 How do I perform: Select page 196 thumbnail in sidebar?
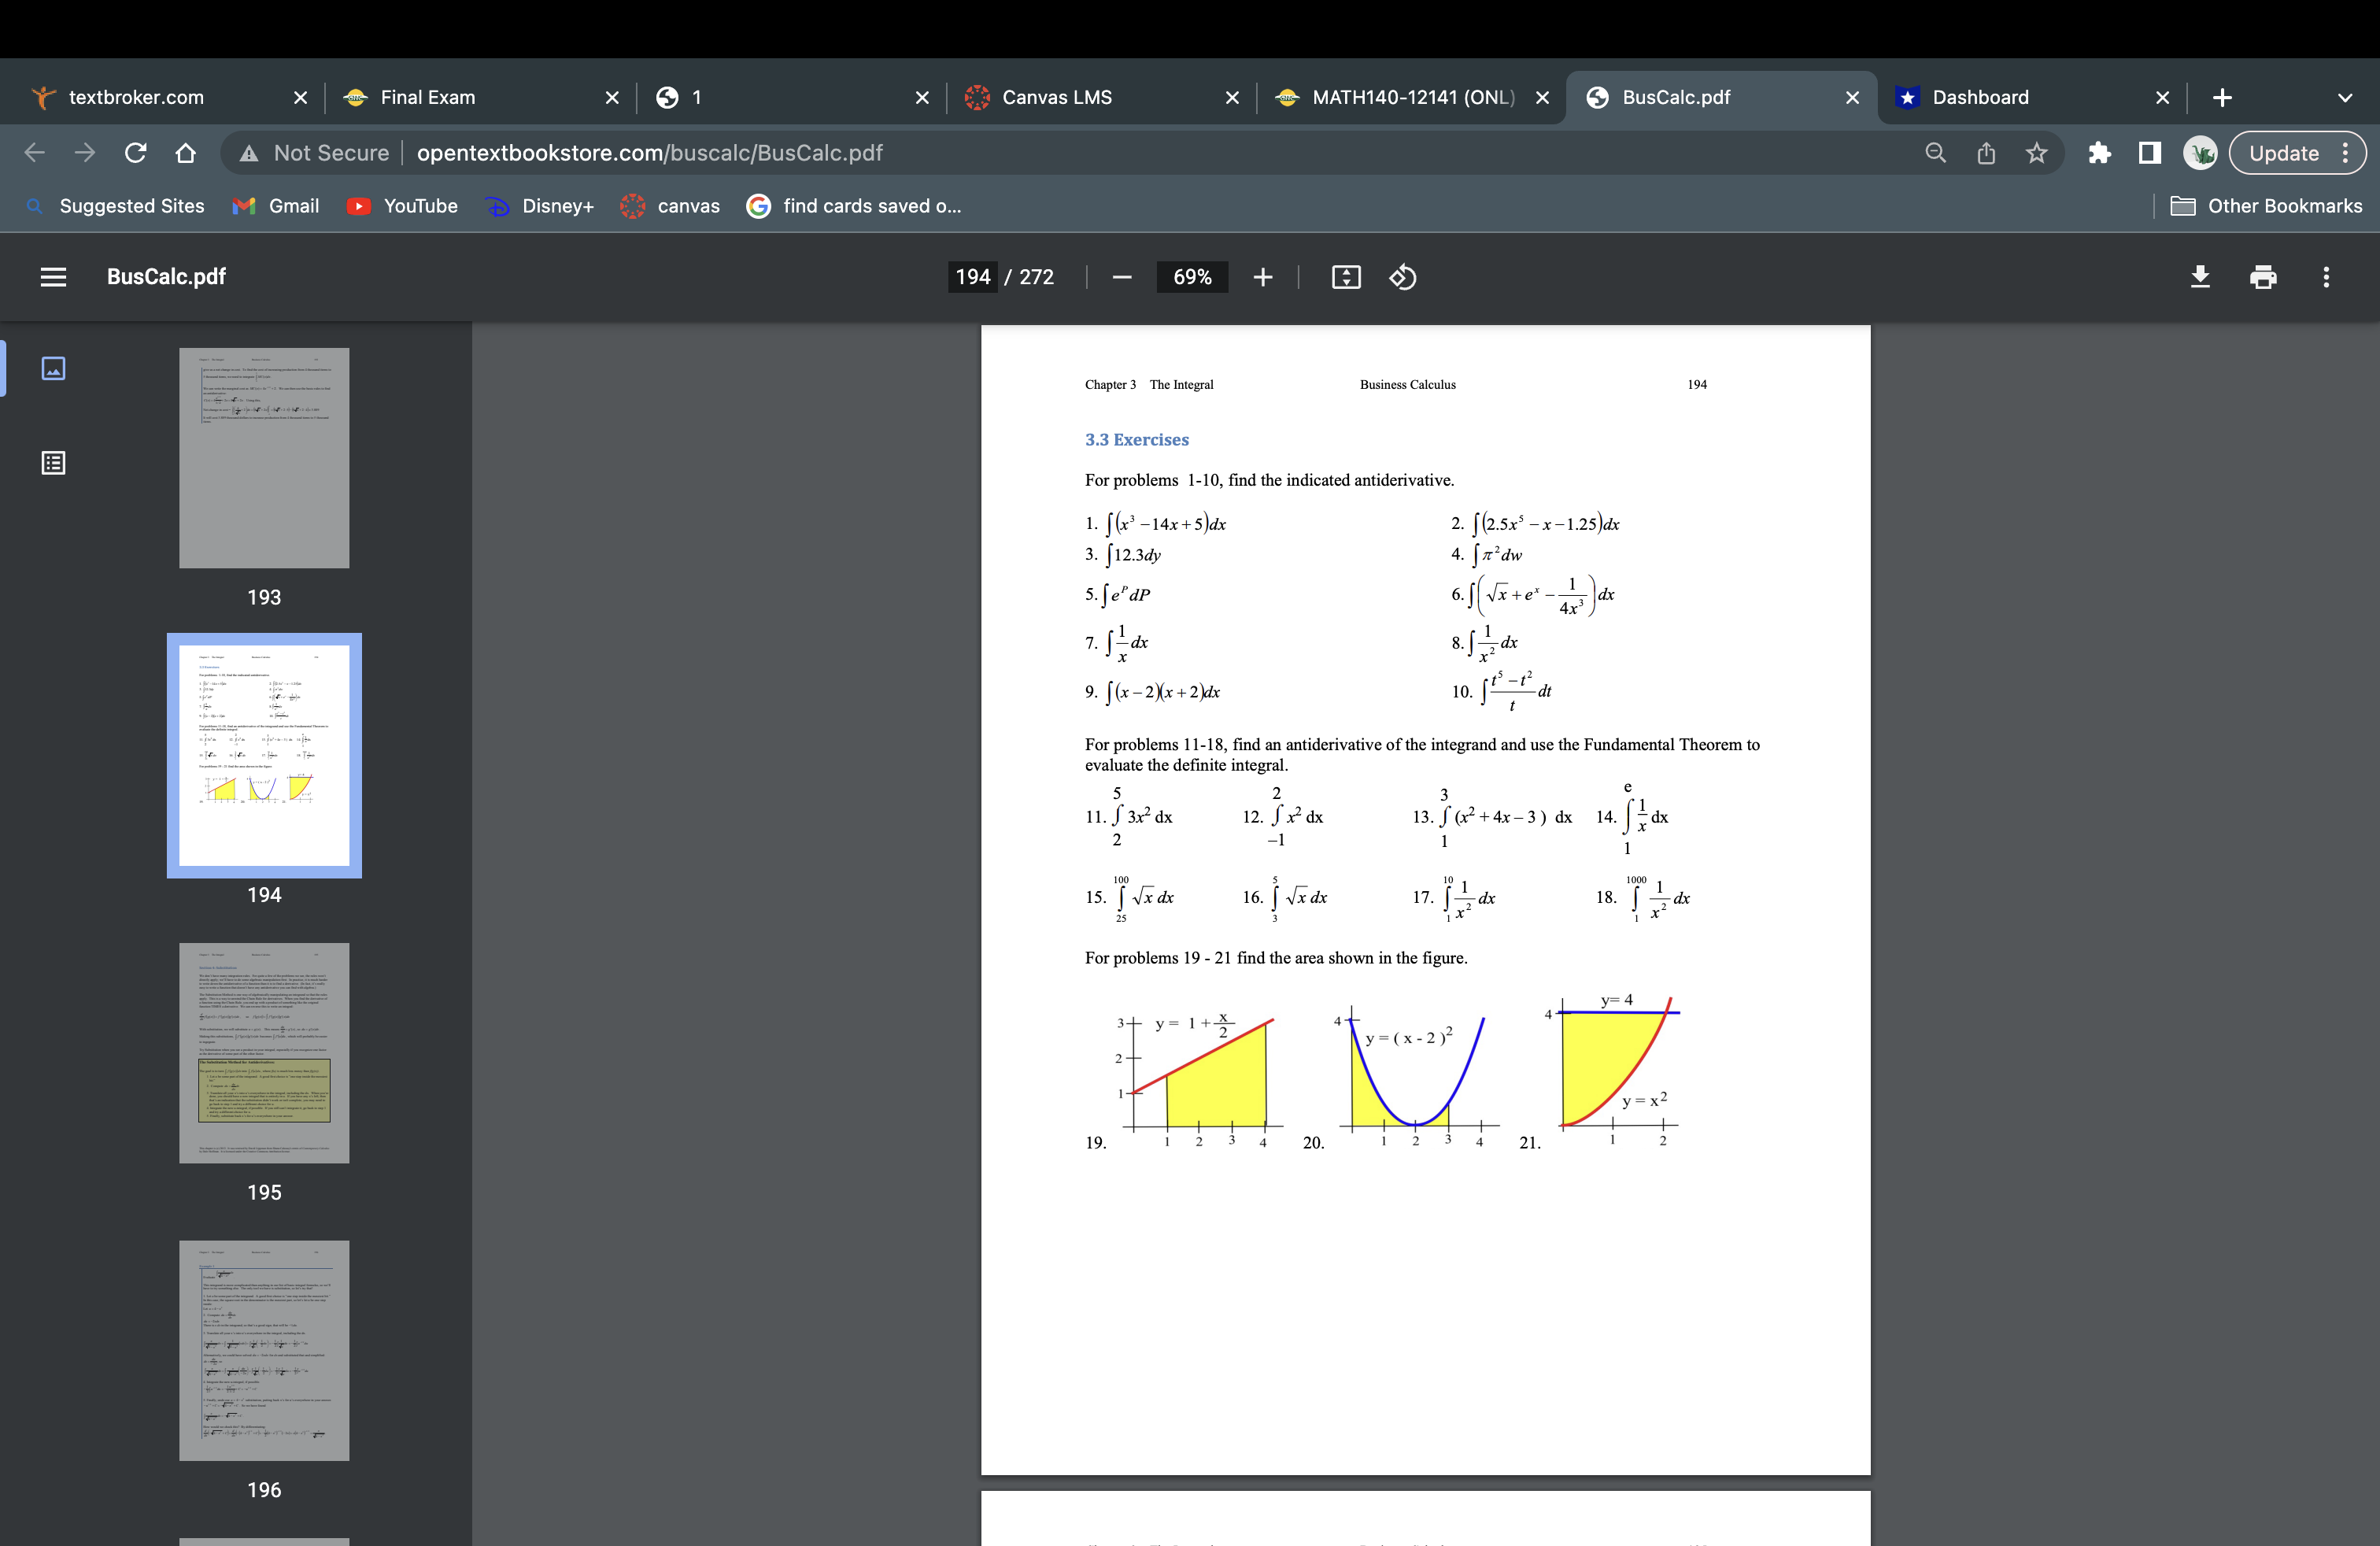pos(264,1353)
